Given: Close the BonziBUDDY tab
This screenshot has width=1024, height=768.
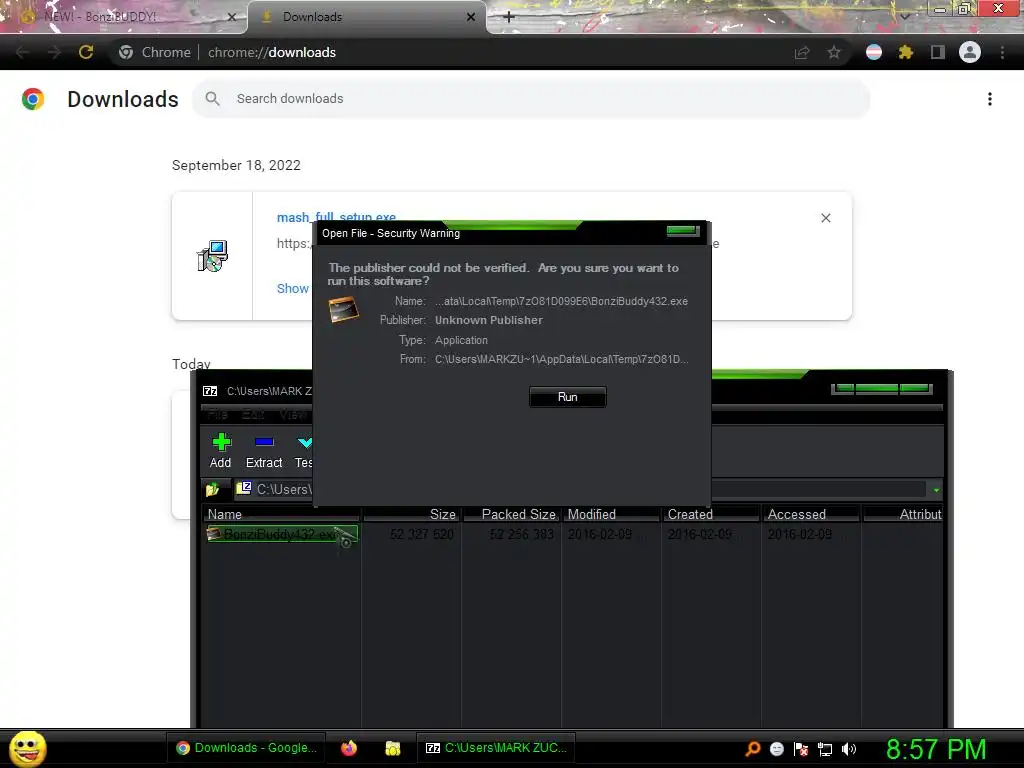Looking at the screenshot, I should [x=231, y=17].
